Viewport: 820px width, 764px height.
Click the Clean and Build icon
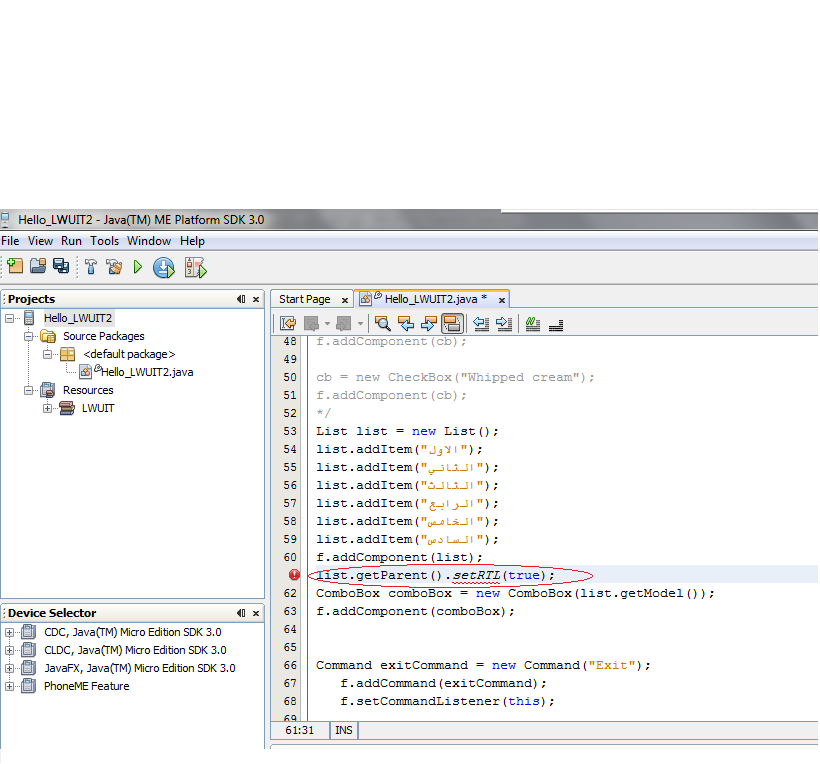click(x=114, y=267)
